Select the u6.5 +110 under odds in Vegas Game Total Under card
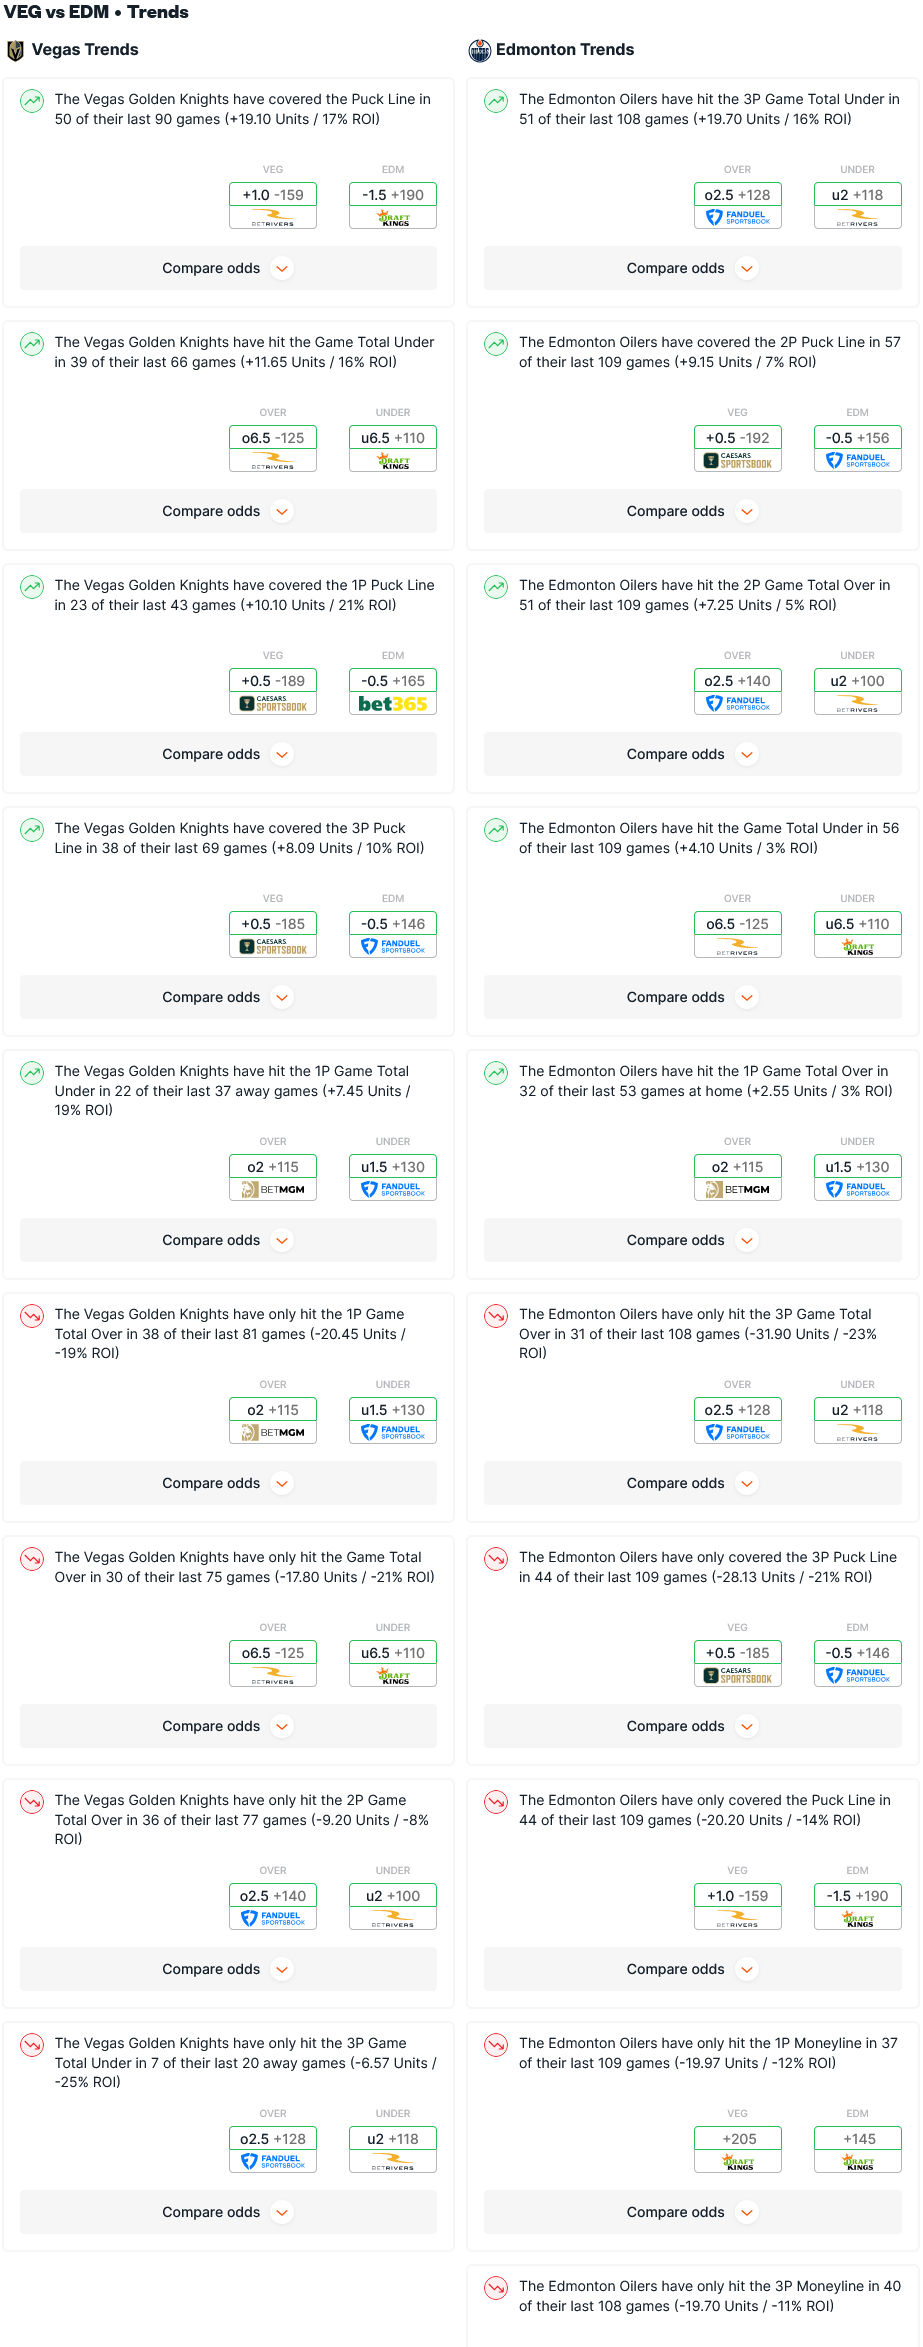Screen dimensions: 923x2347 pos(393,438)
